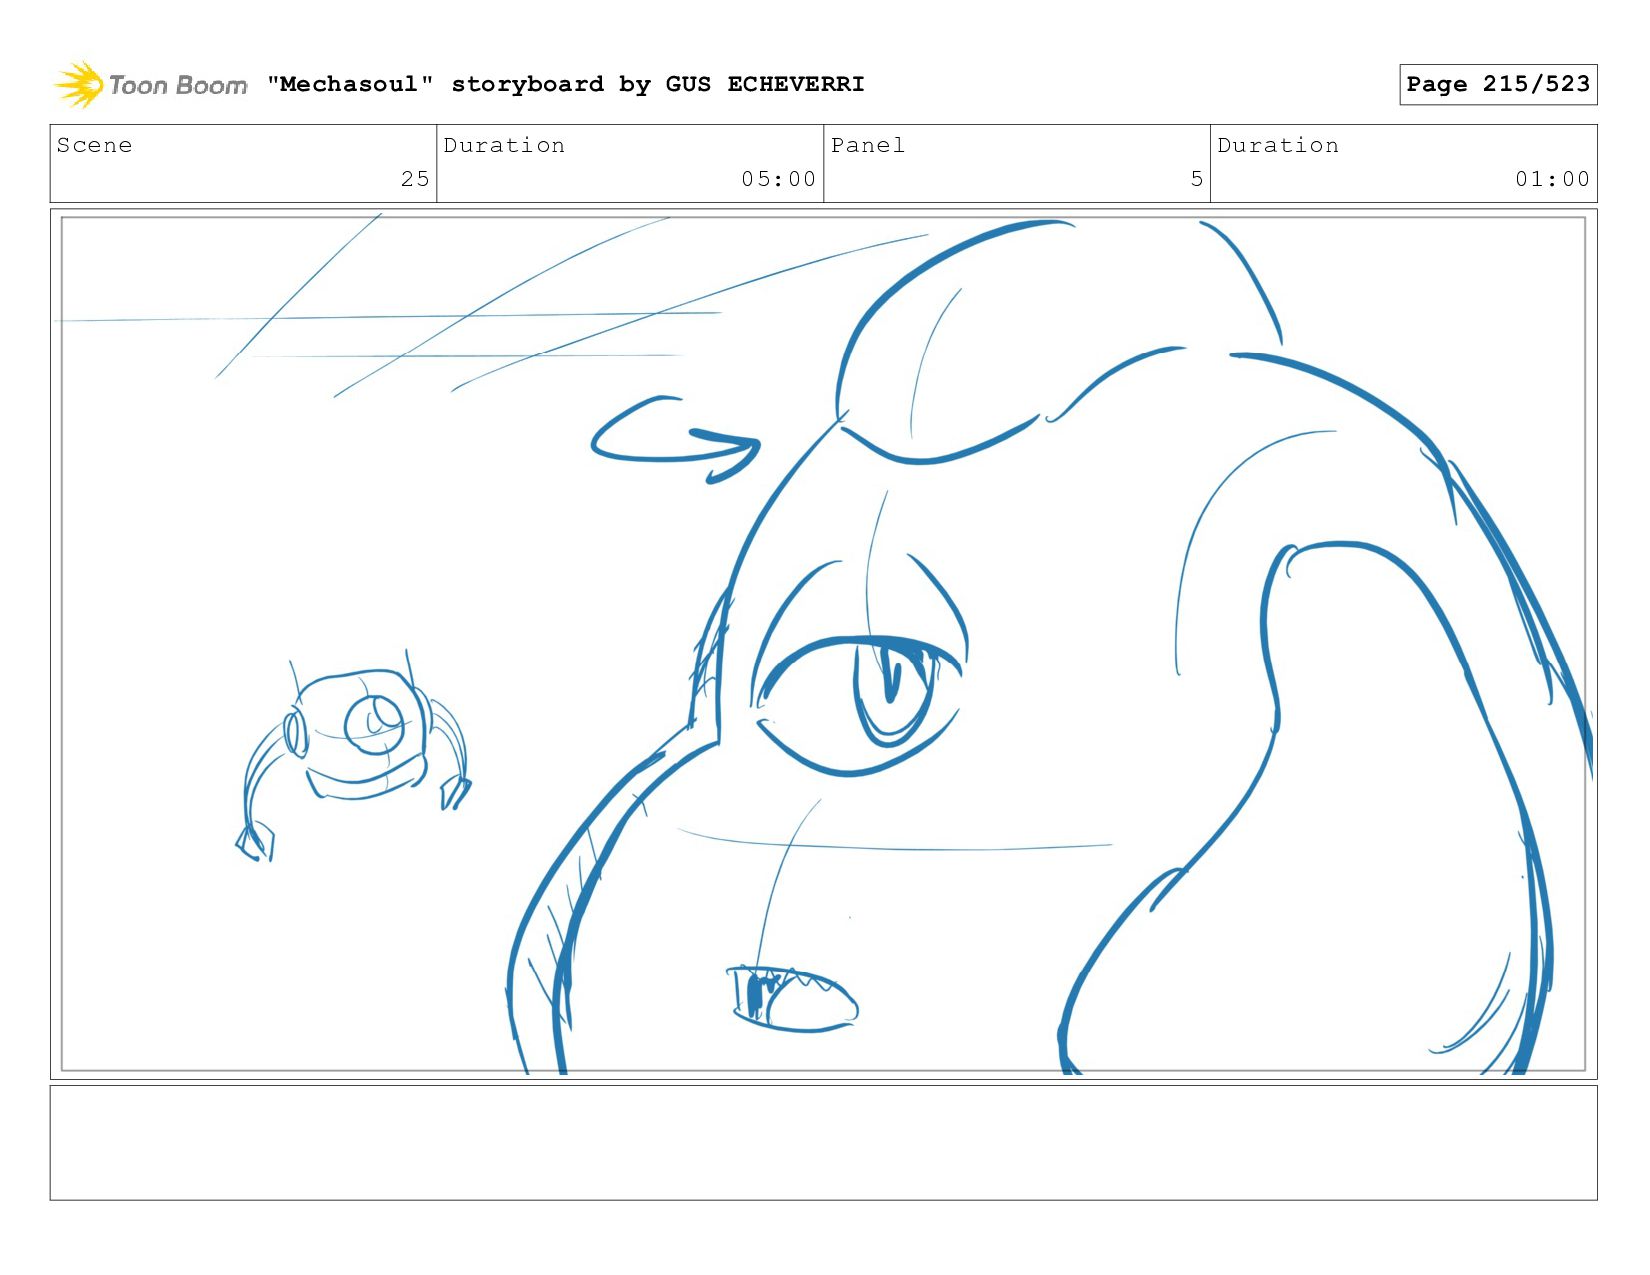This screenshot has height=1275, width=1650.
Task: Click the panel number 5
Action: coord(1196,179)
